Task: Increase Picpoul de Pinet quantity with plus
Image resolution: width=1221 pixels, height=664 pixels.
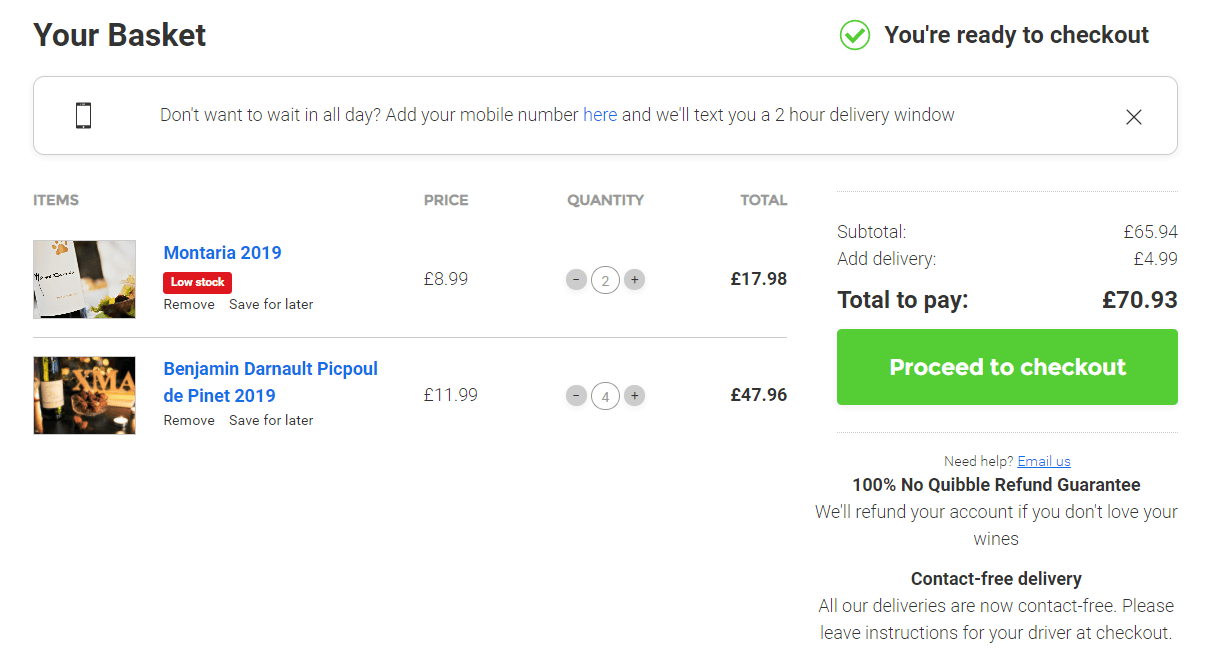Action: click(634, 395)
